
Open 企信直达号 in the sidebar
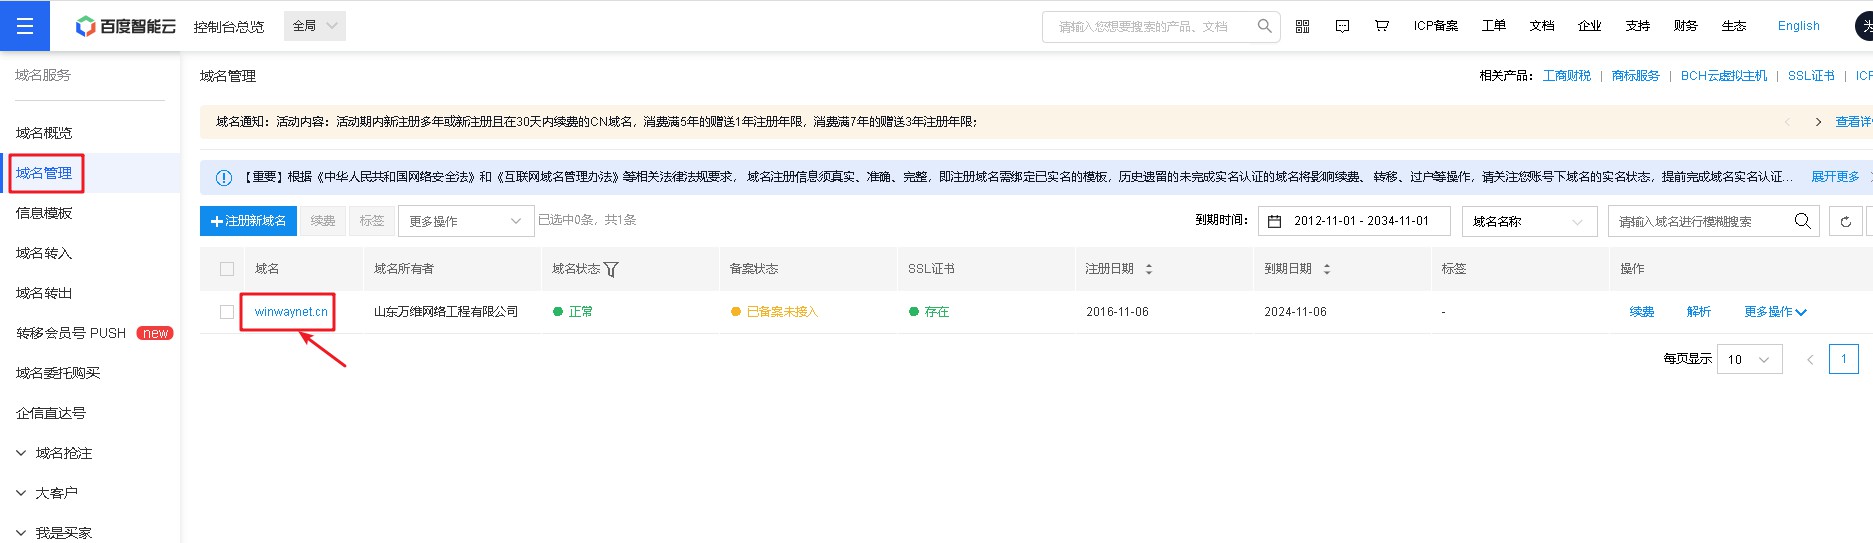(51, 413)
